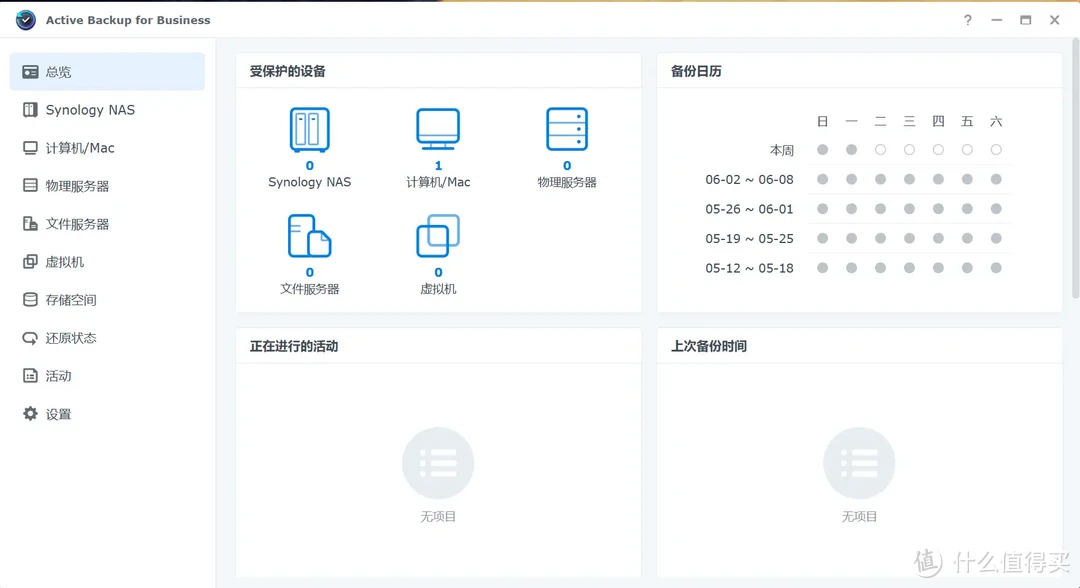
Task: Click the Active Backup for Business logo icon
Action: click(24, 19)
